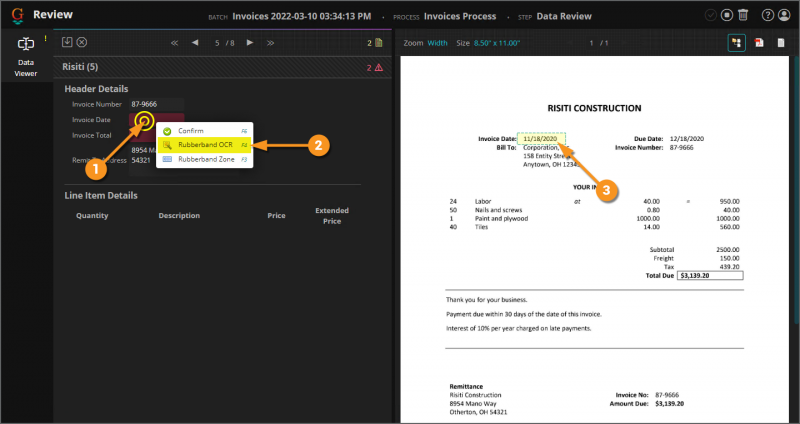Click the trash delete icon
This screenshot has width=800, height=424.
(x=743, y=15)
